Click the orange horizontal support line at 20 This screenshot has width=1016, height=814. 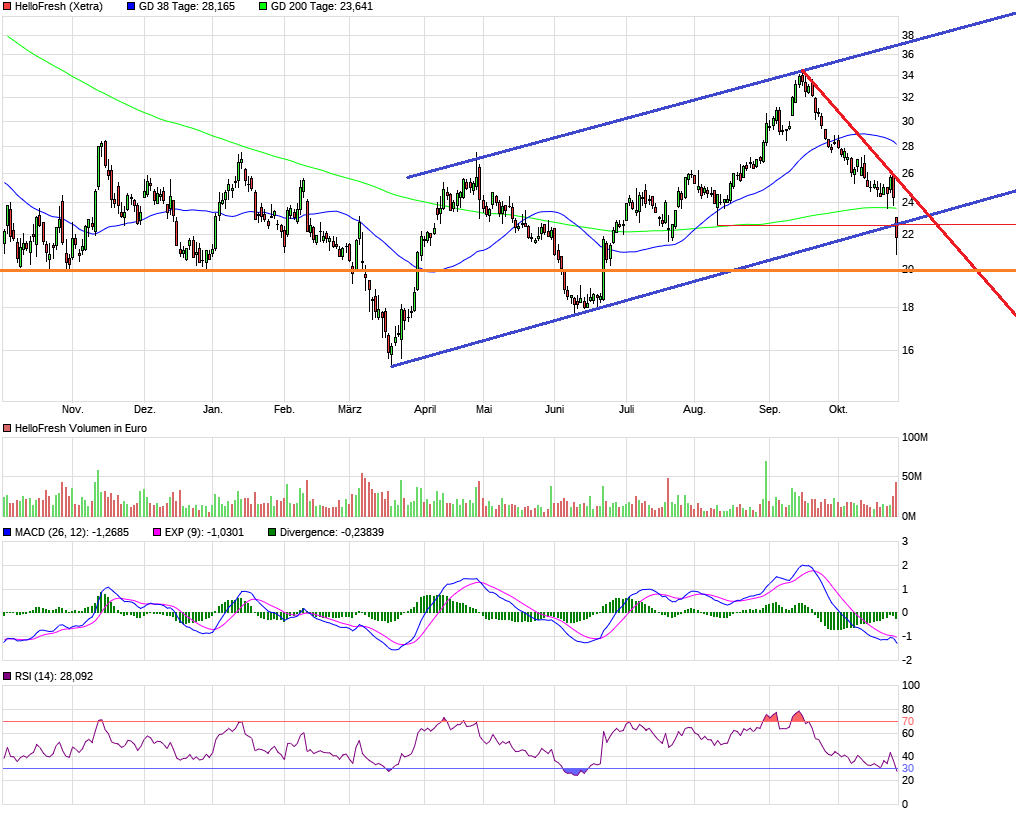coord(508,270)
